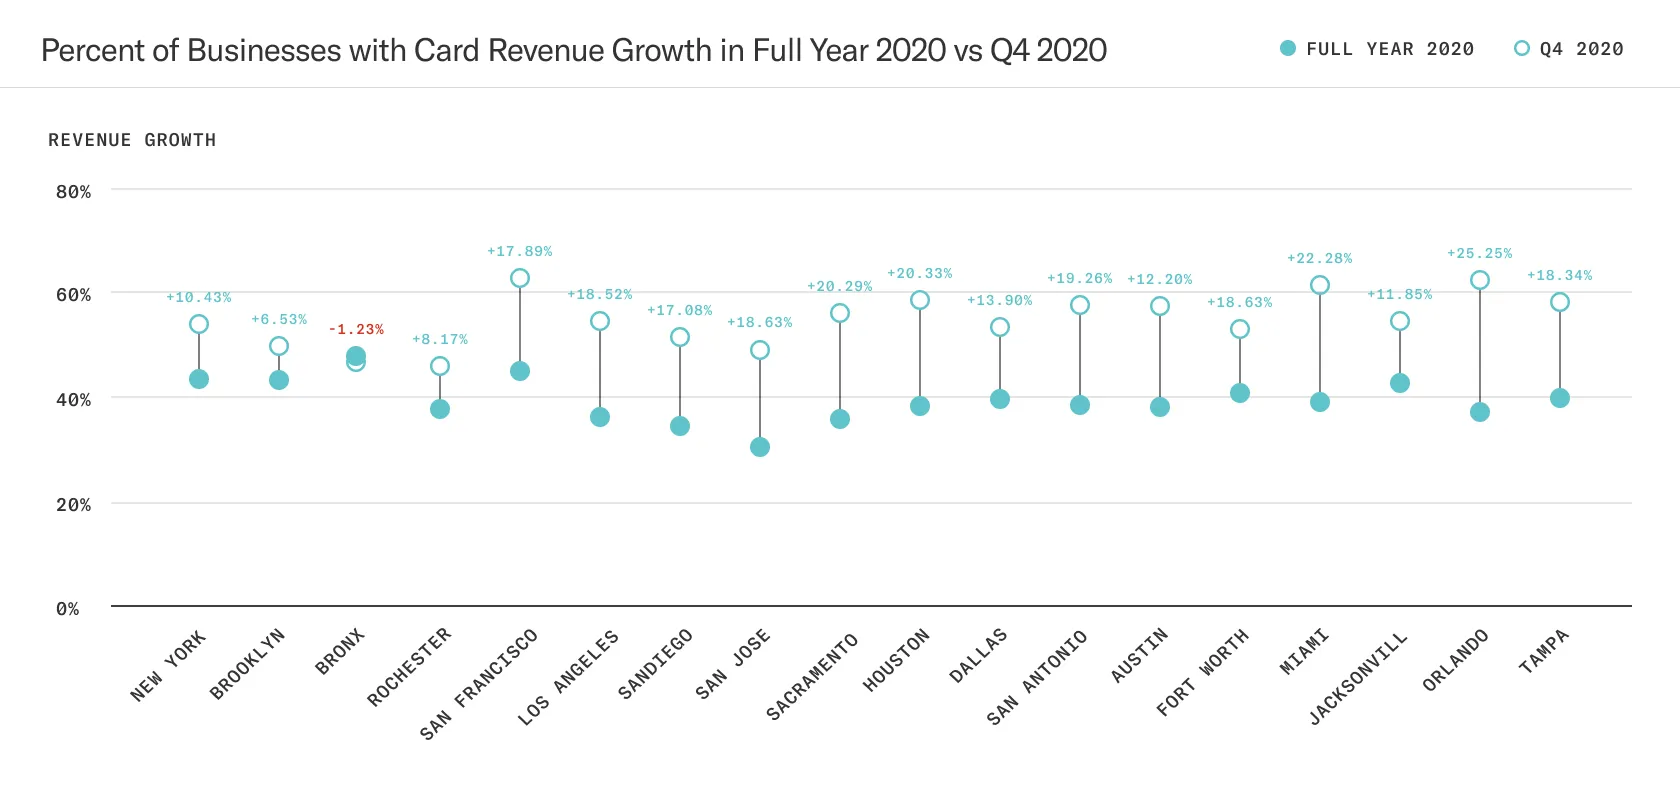Click the +8.17% Rochester label
This screenshot has height=785, width=1680.
tap(440, 339)
